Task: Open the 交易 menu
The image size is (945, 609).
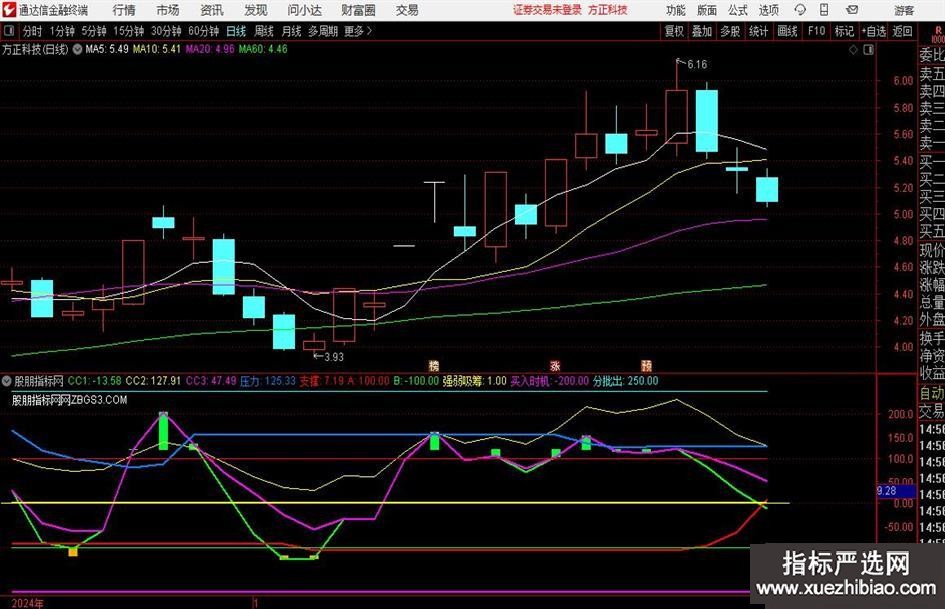Action: (407, 10)
